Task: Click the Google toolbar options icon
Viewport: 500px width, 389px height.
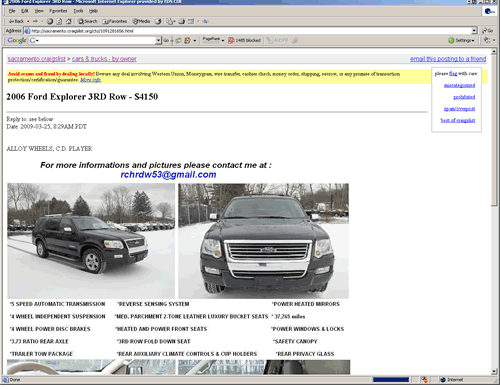Action: (x=188, y=40)
